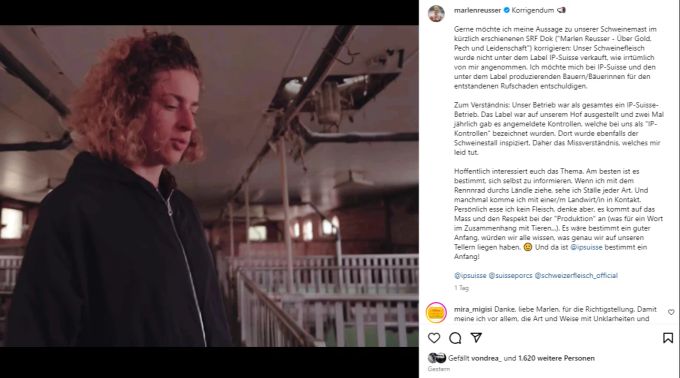Viewport: 680px width, 378px height.
Task: Click liker avatars beside Gefällt
Action: point(437,358)
